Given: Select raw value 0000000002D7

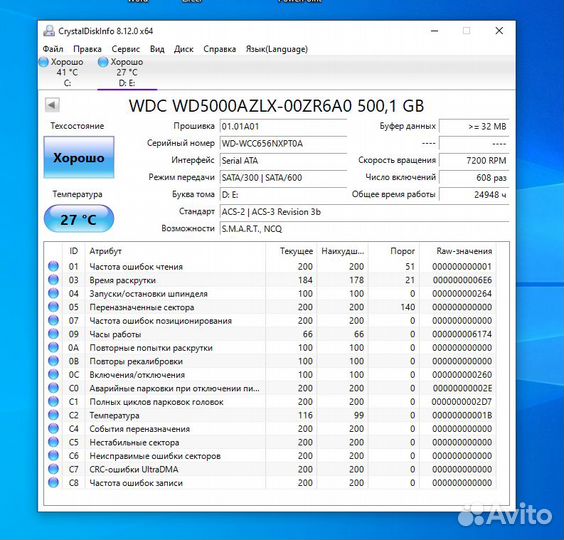Looking at the screenshot, I should tap(461, 402).
